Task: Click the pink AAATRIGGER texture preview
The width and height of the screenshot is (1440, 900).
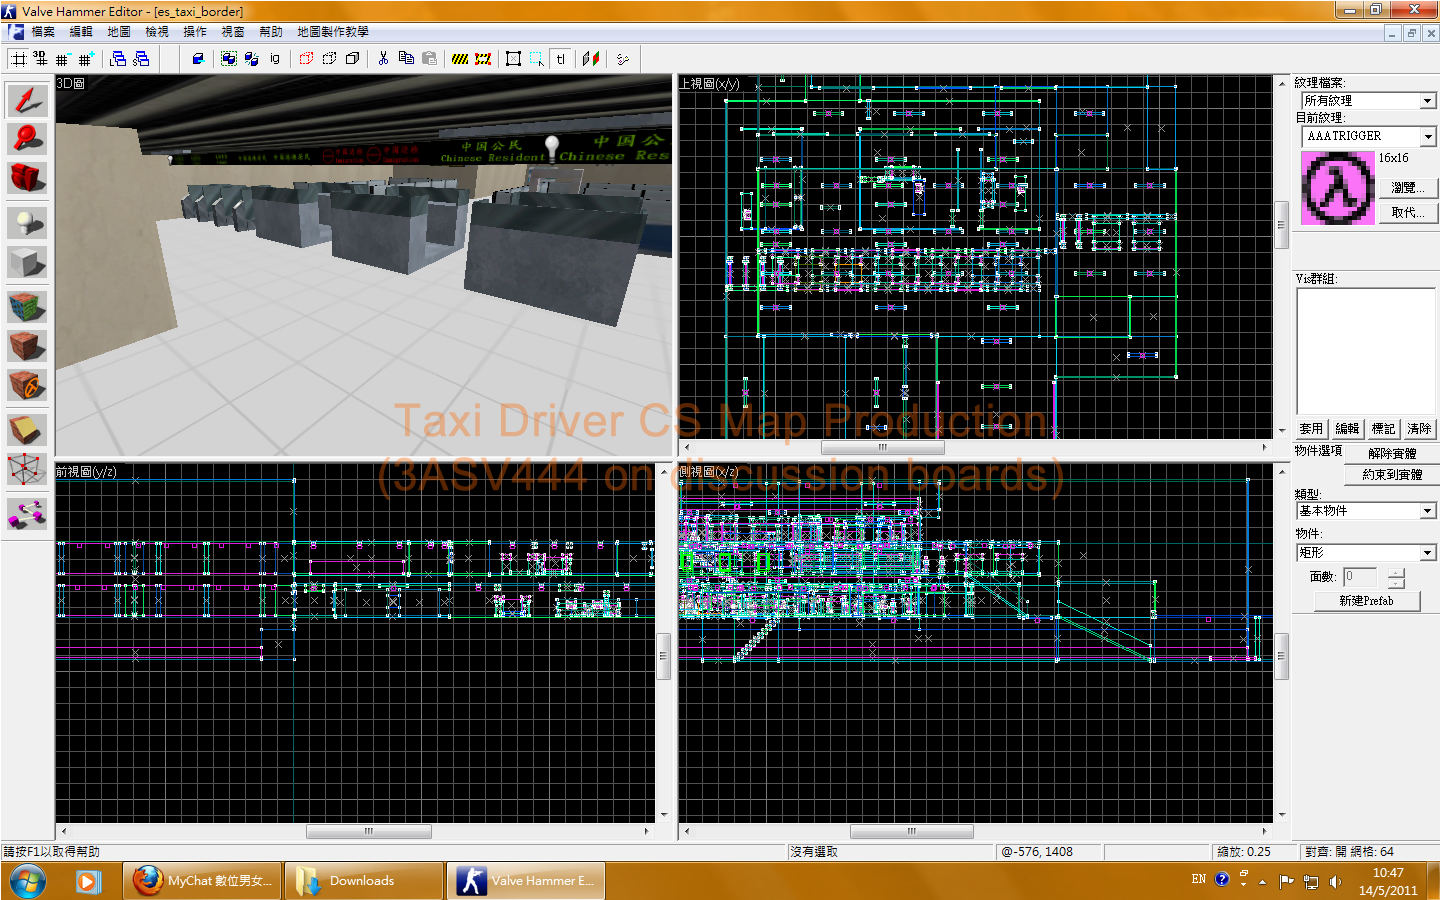Action: (x=1337, y=187)
